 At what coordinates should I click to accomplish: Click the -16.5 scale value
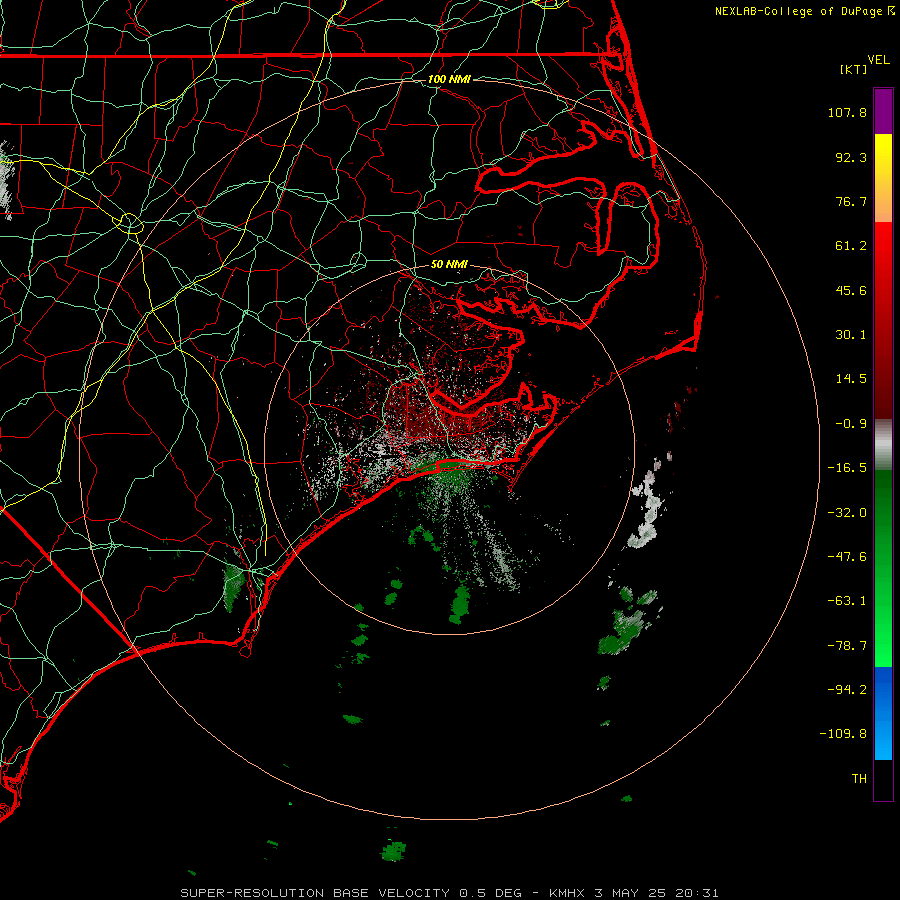pos(847,468)
